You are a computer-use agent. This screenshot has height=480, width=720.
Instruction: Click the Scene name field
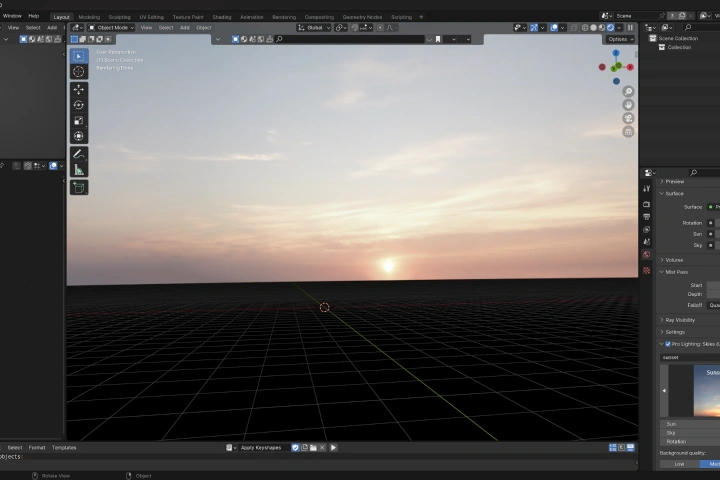[635, 16]
